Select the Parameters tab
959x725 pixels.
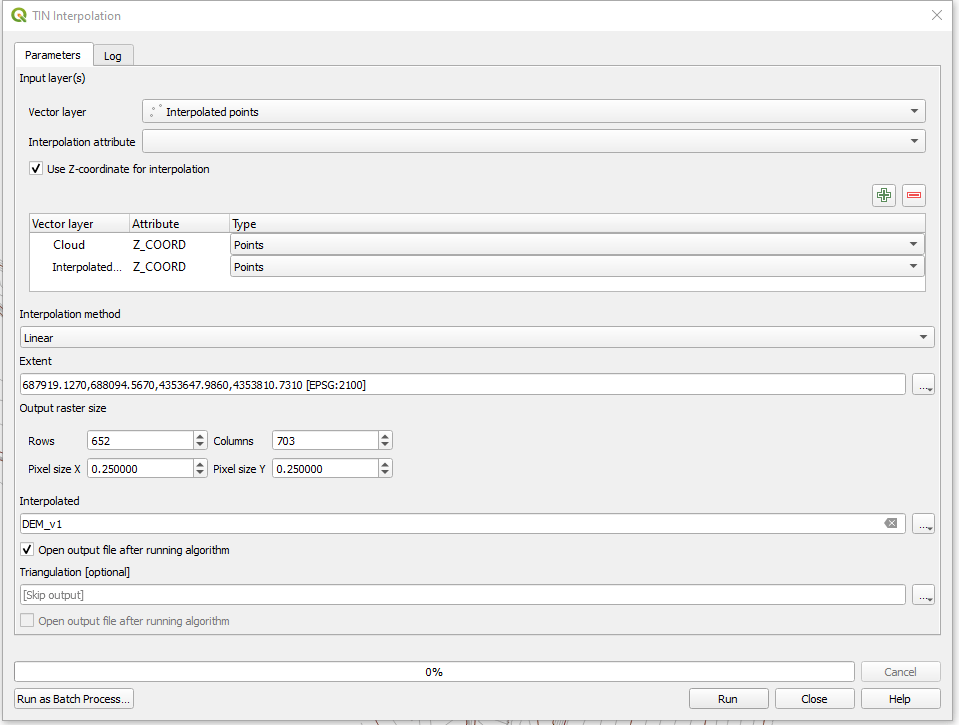(x=53, y=55)
